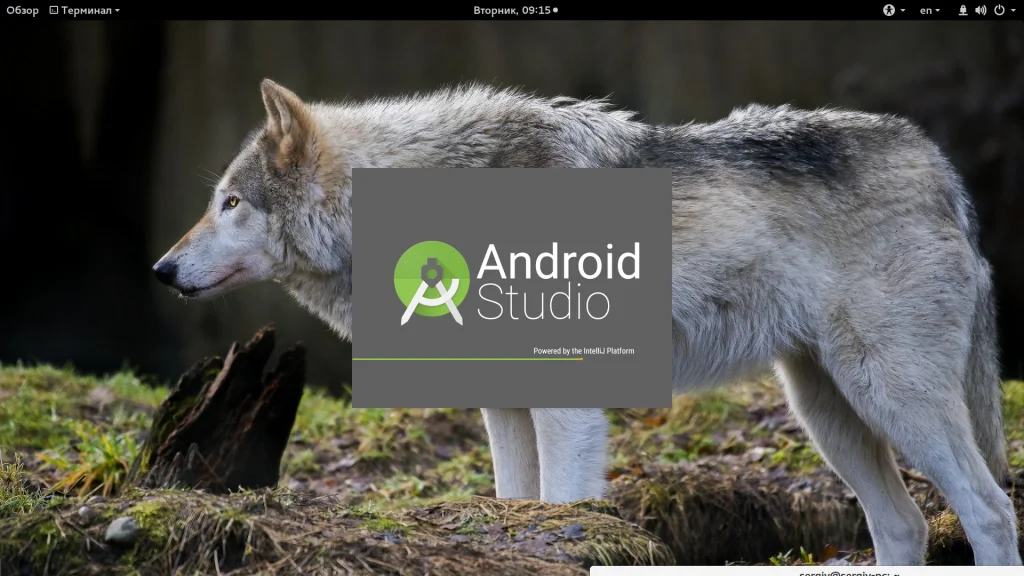This screenshot has height=576, width=1024.
Task: Open the accessibility menu icon
Action: click(889, 10)
